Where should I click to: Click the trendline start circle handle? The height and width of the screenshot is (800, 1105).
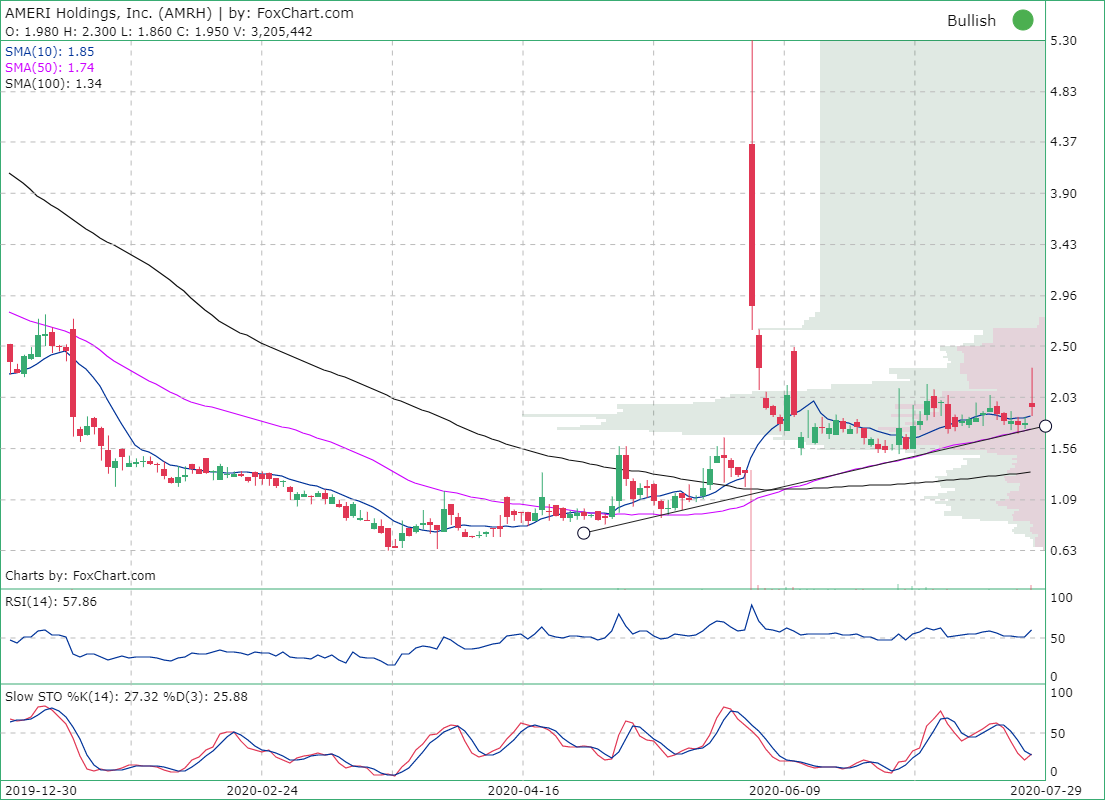pyautogui.click(x=584, y=534)
